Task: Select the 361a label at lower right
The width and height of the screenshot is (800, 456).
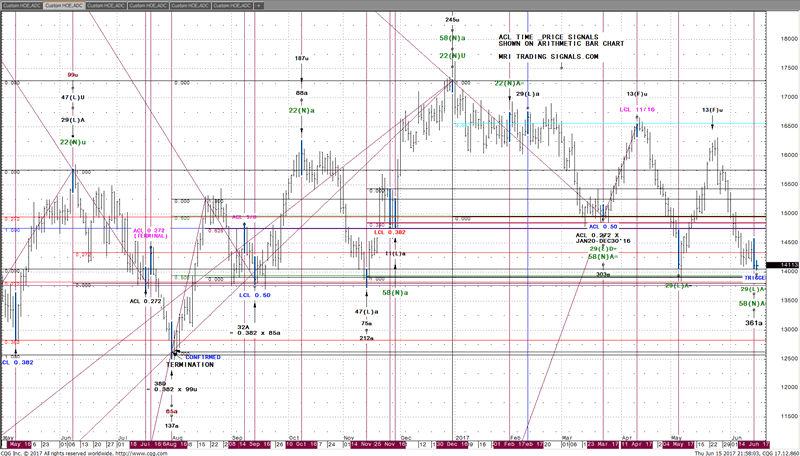Action: [x=753, y=323]
